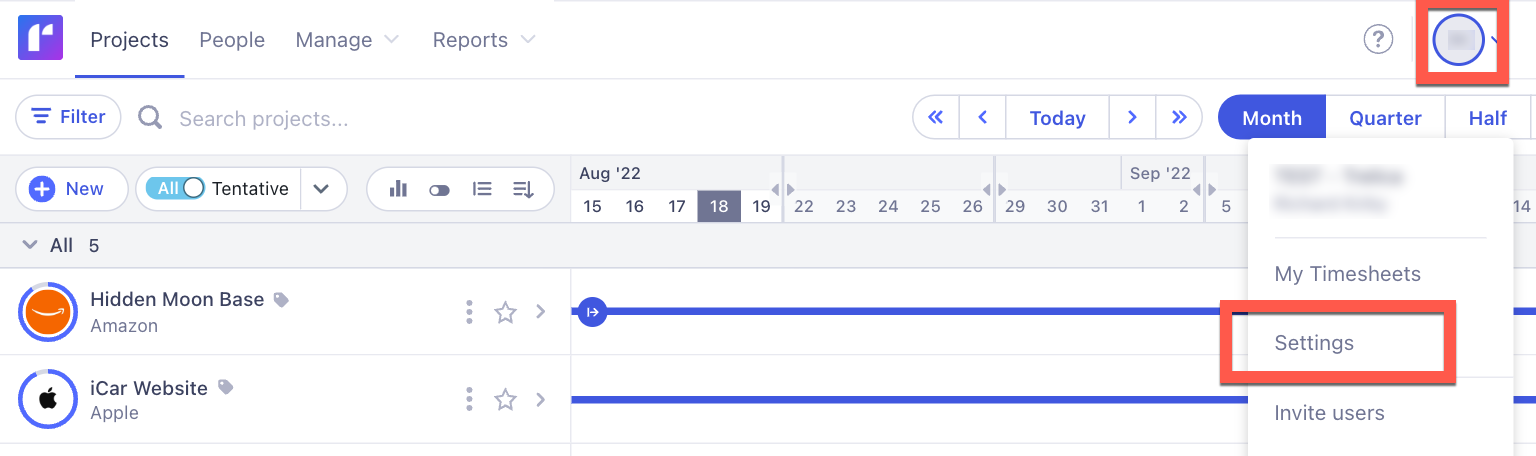Open three-dot menu for iCar Website

coord(469,400)
